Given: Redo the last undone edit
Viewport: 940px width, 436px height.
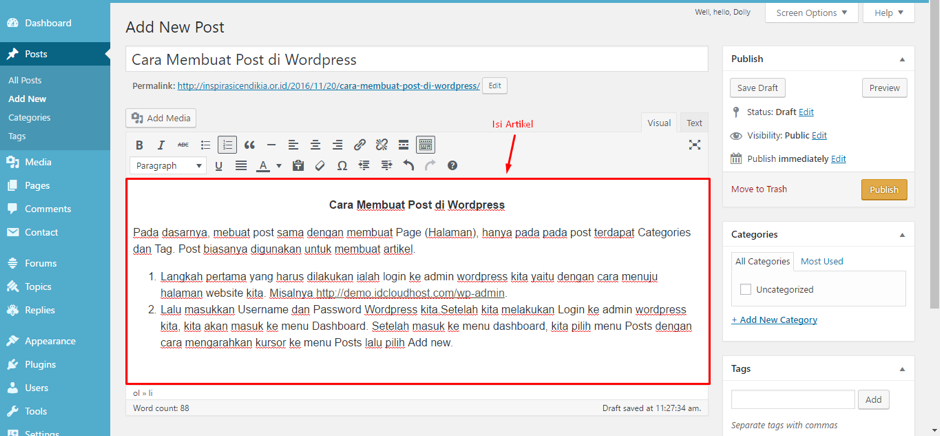Looking at the screenshot, I should click(430, 166).
